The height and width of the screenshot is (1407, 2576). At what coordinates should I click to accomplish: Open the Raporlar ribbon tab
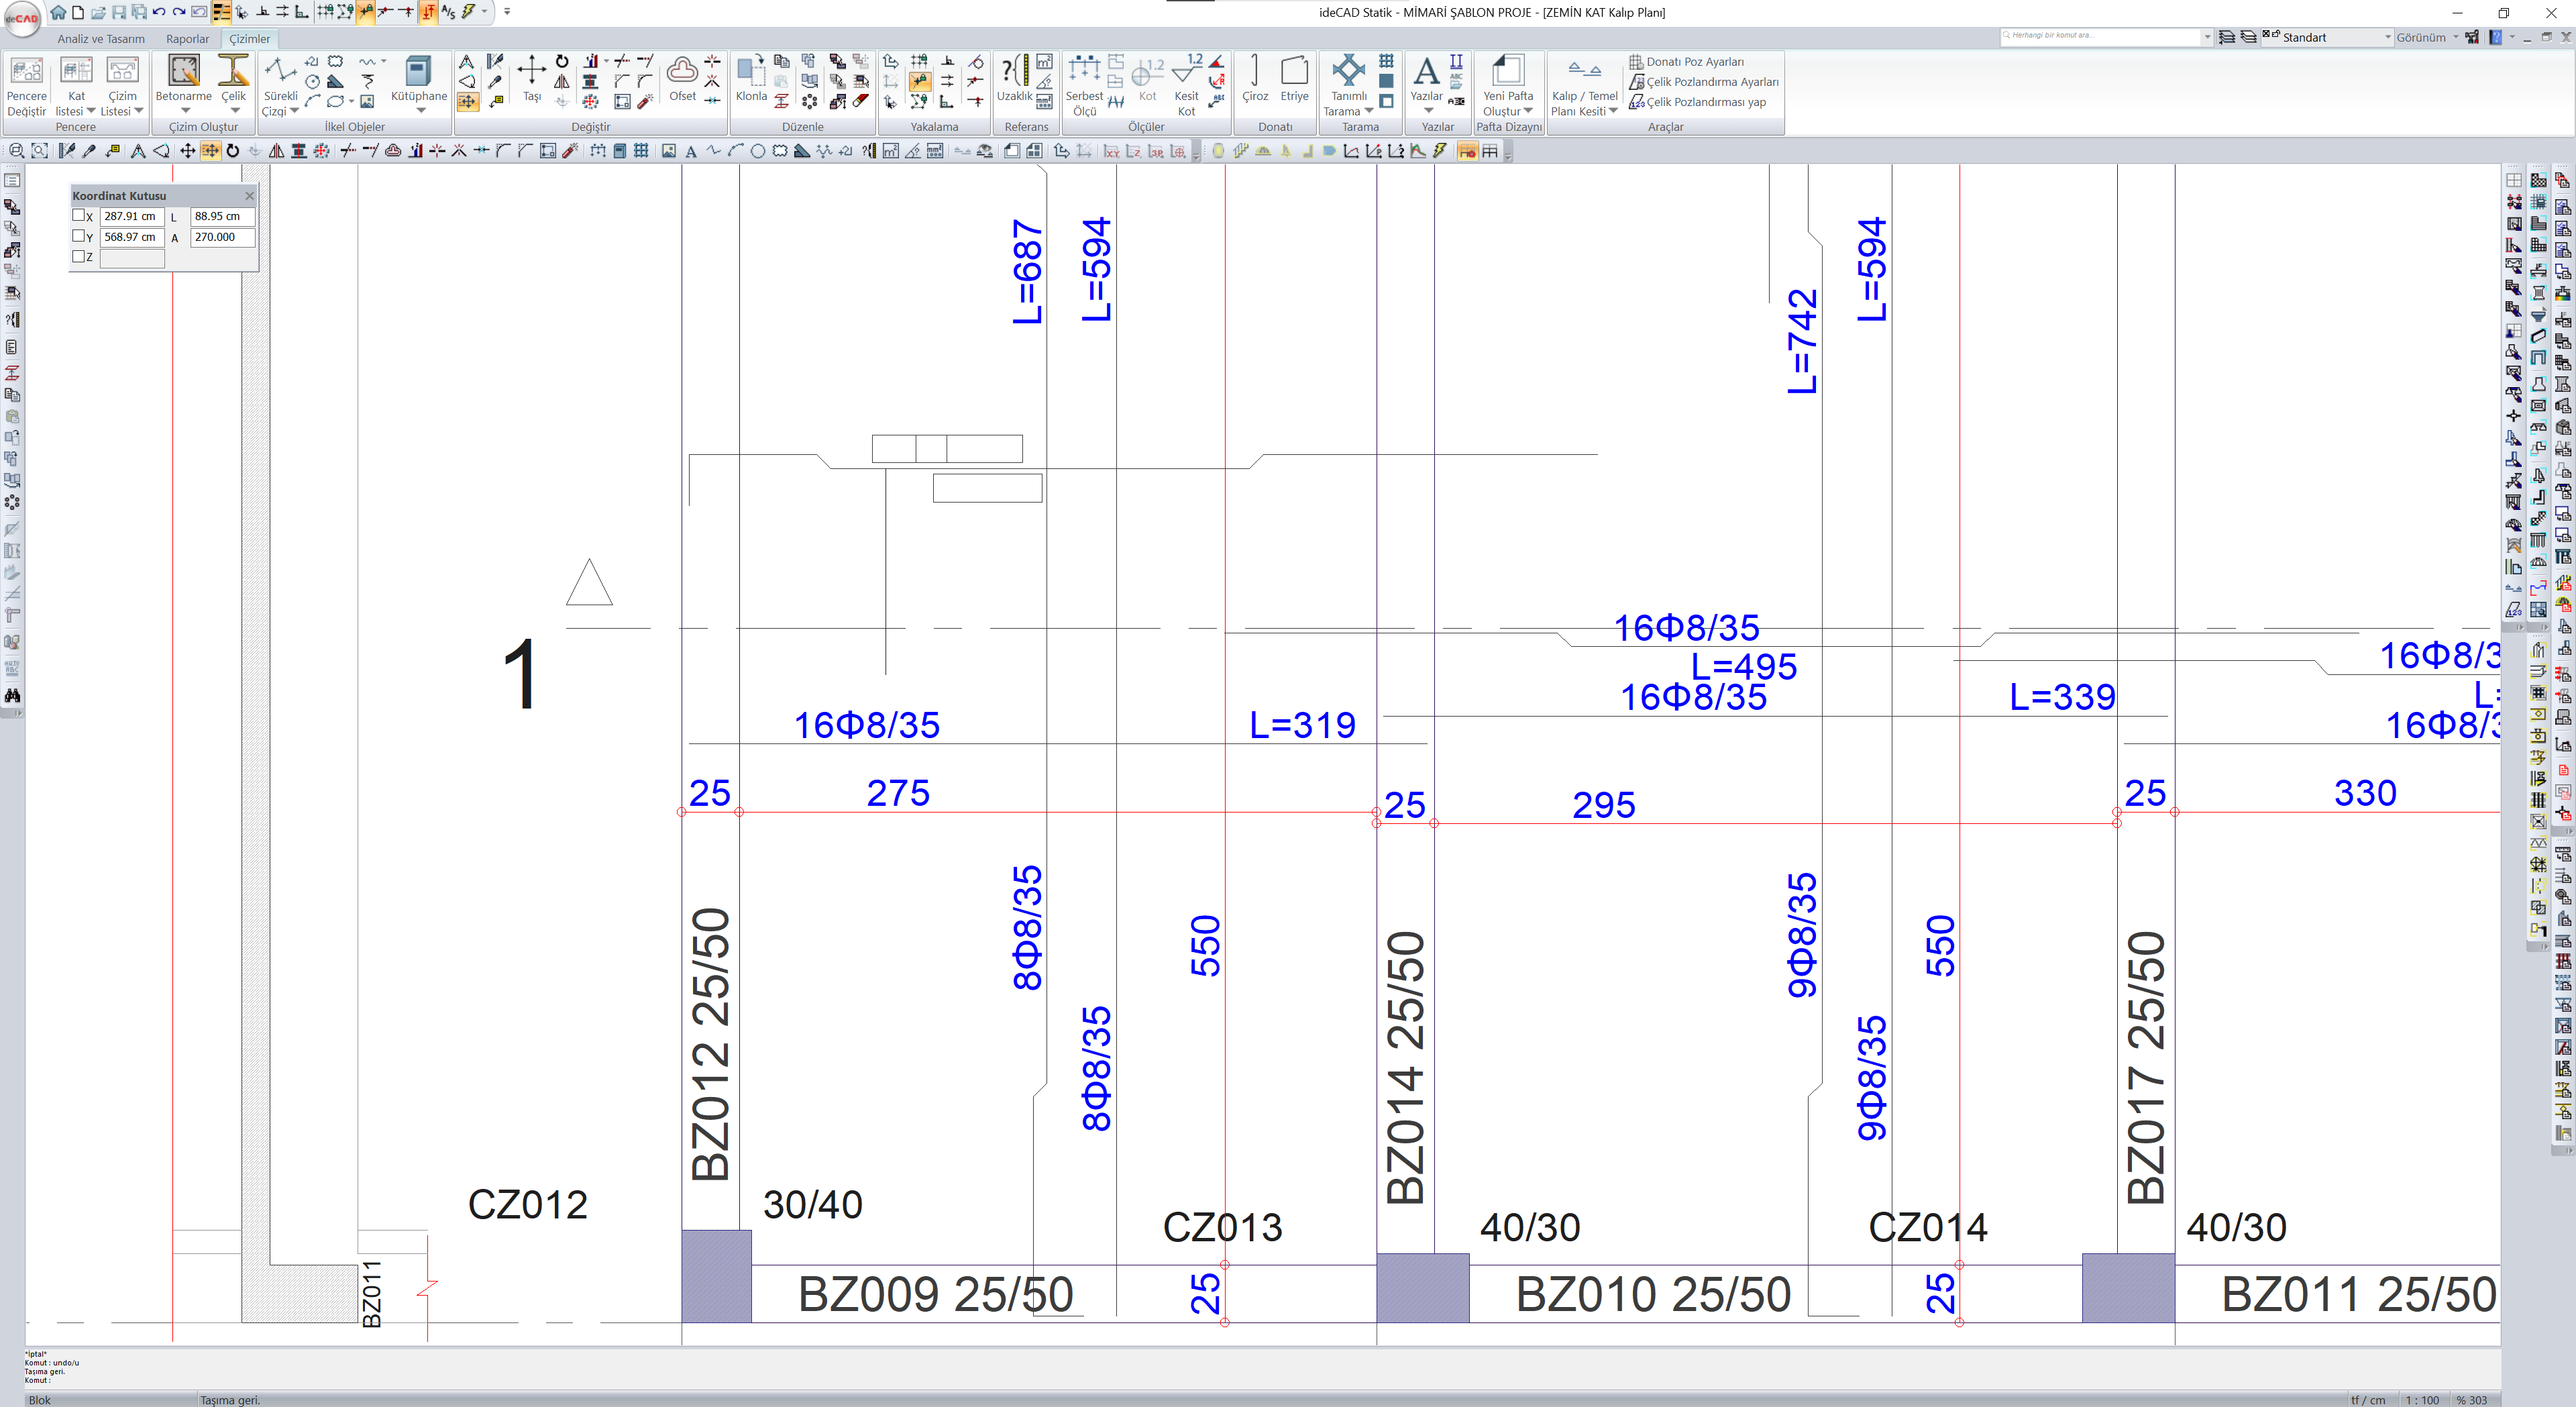coord(187,39)
